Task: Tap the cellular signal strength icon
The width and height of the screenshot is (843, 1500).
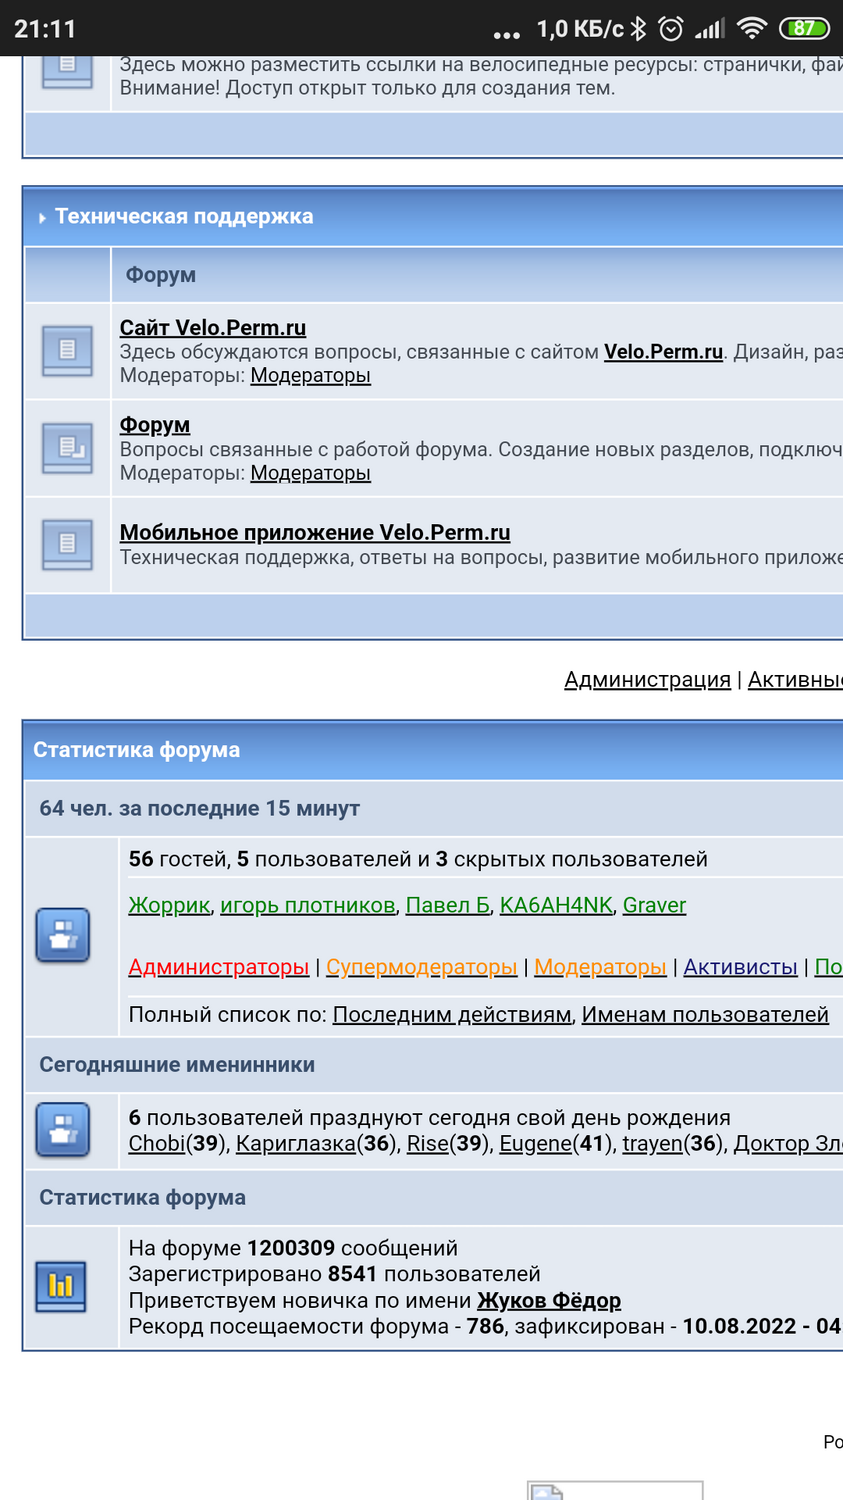Action: (x=709, y=29)
